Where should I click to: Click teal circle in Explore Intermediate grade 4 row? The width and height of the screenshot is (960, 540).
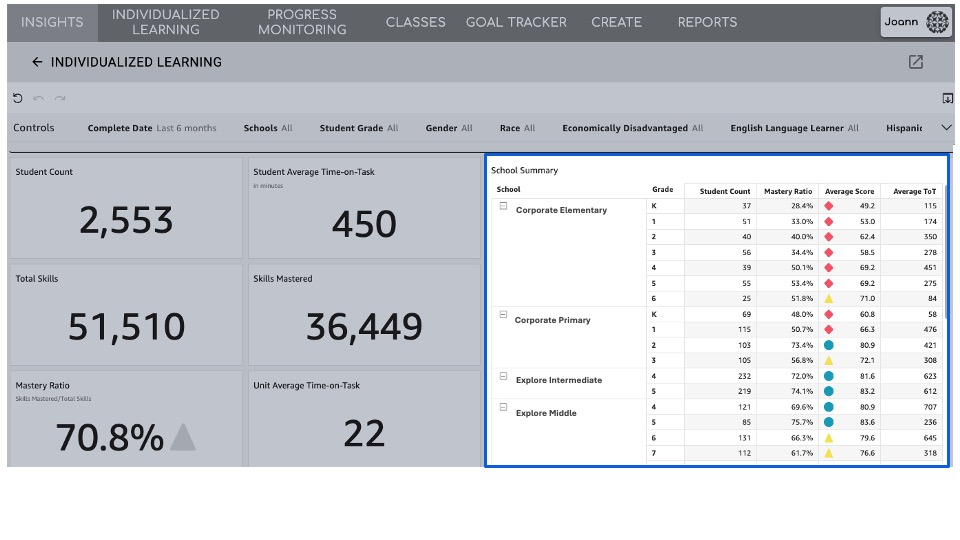point(828,376)
